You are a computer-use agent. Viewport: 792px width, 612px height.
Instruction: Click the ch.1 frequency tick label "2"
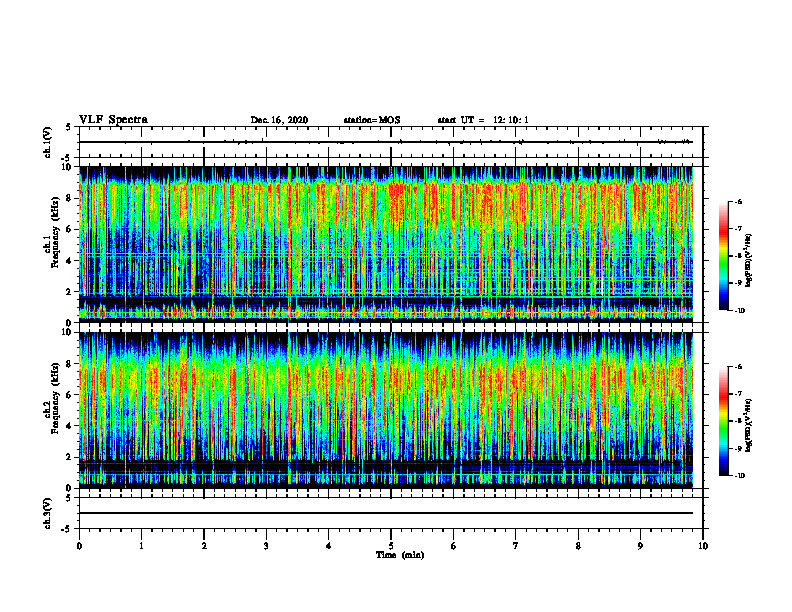[x=70, y=292]
